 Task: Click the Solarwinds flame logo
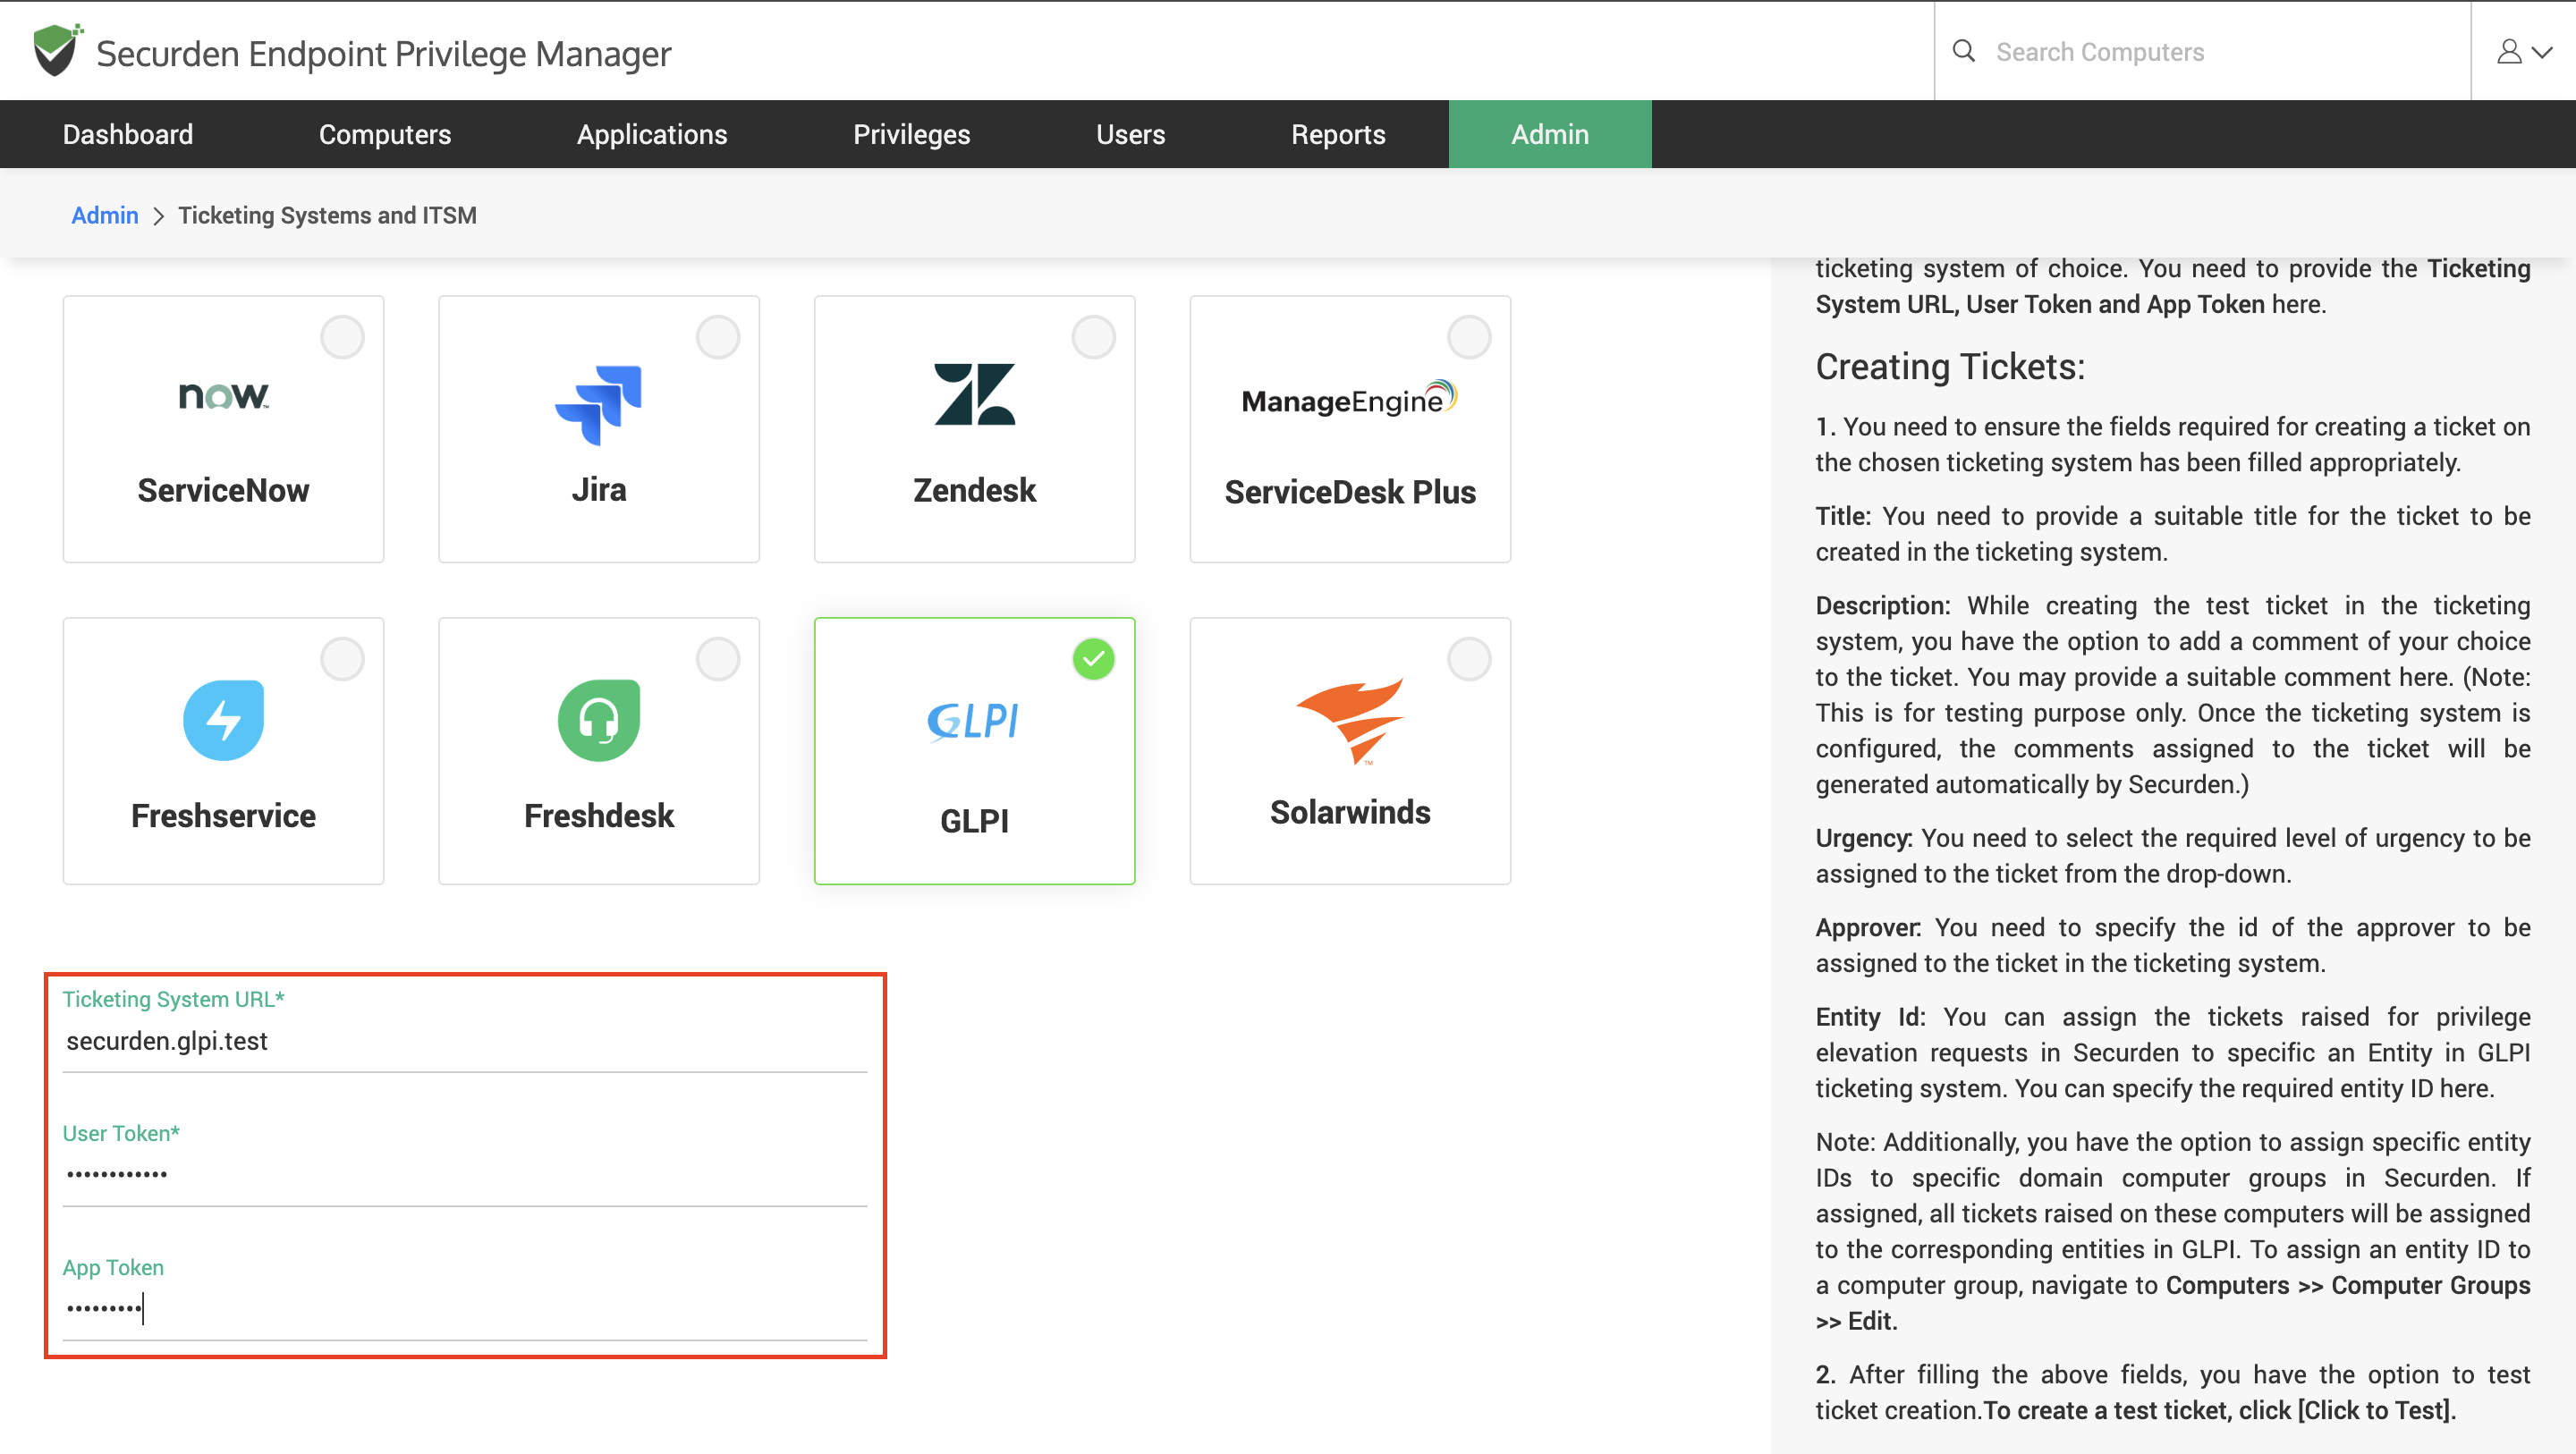1350,722
